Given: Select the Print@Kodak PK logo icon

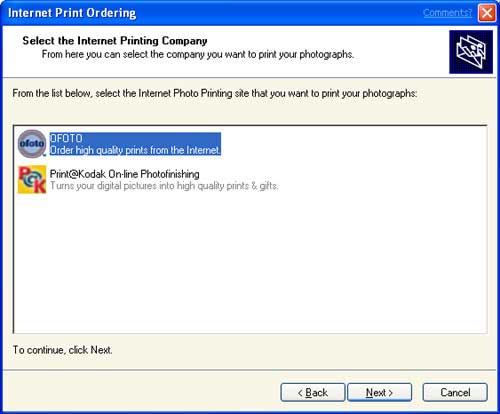Looking at the screenshot, I should pyautogui.click(x=32, y=179).
